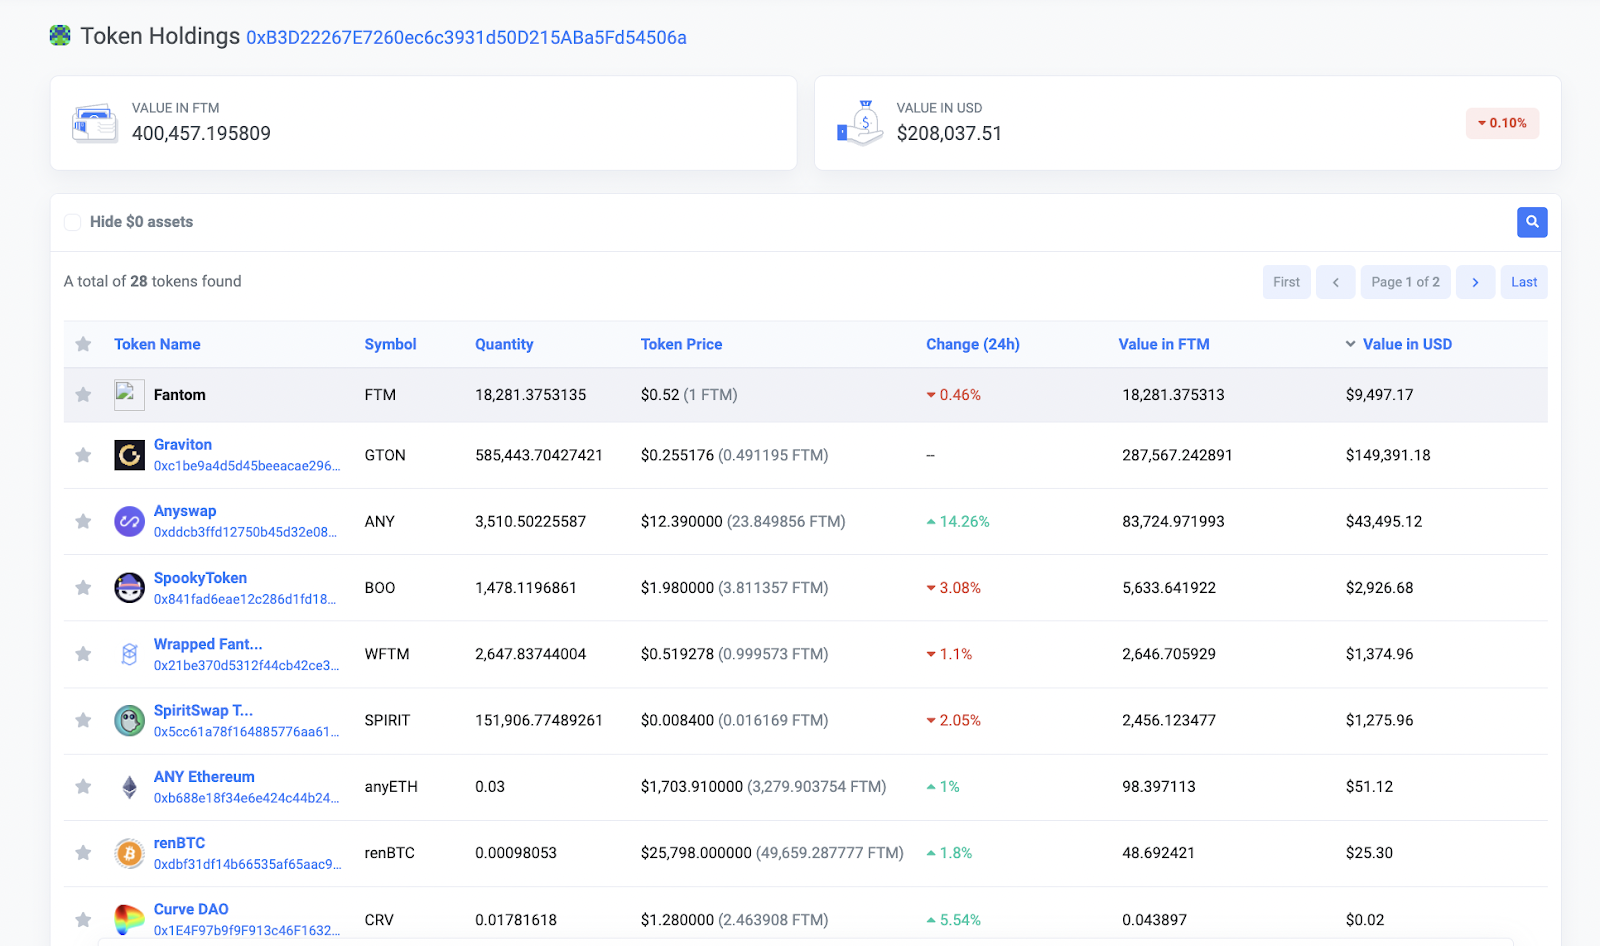Click the Fantom token image icon

(x=129, y=395)
